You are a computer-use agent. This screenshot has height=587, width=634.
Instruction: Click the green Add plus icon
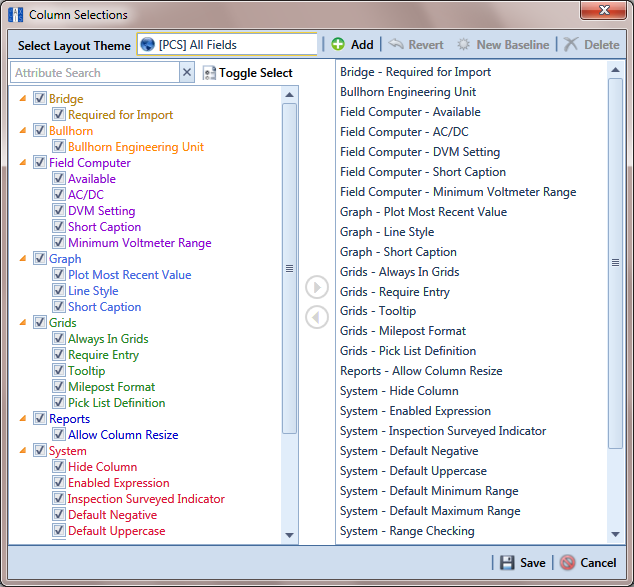(338, 44)
